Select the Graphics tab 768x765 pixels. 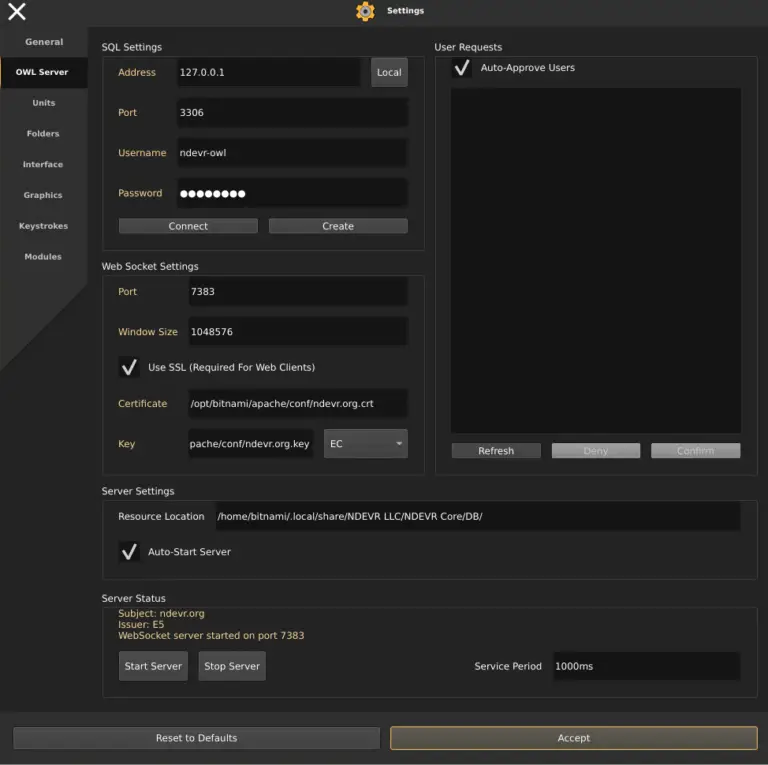pyautogui.click(x=44, y=195)
